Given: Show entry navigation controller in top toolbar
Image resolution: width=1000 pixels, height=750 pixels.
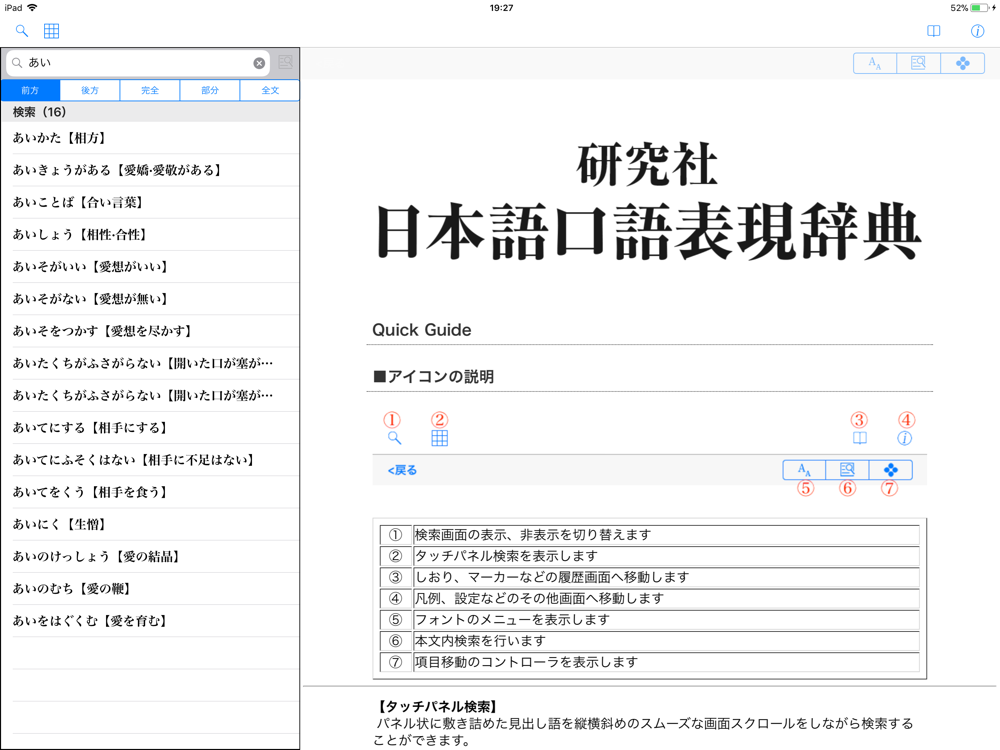Looking at the screenshot, I should coord(962,63).
